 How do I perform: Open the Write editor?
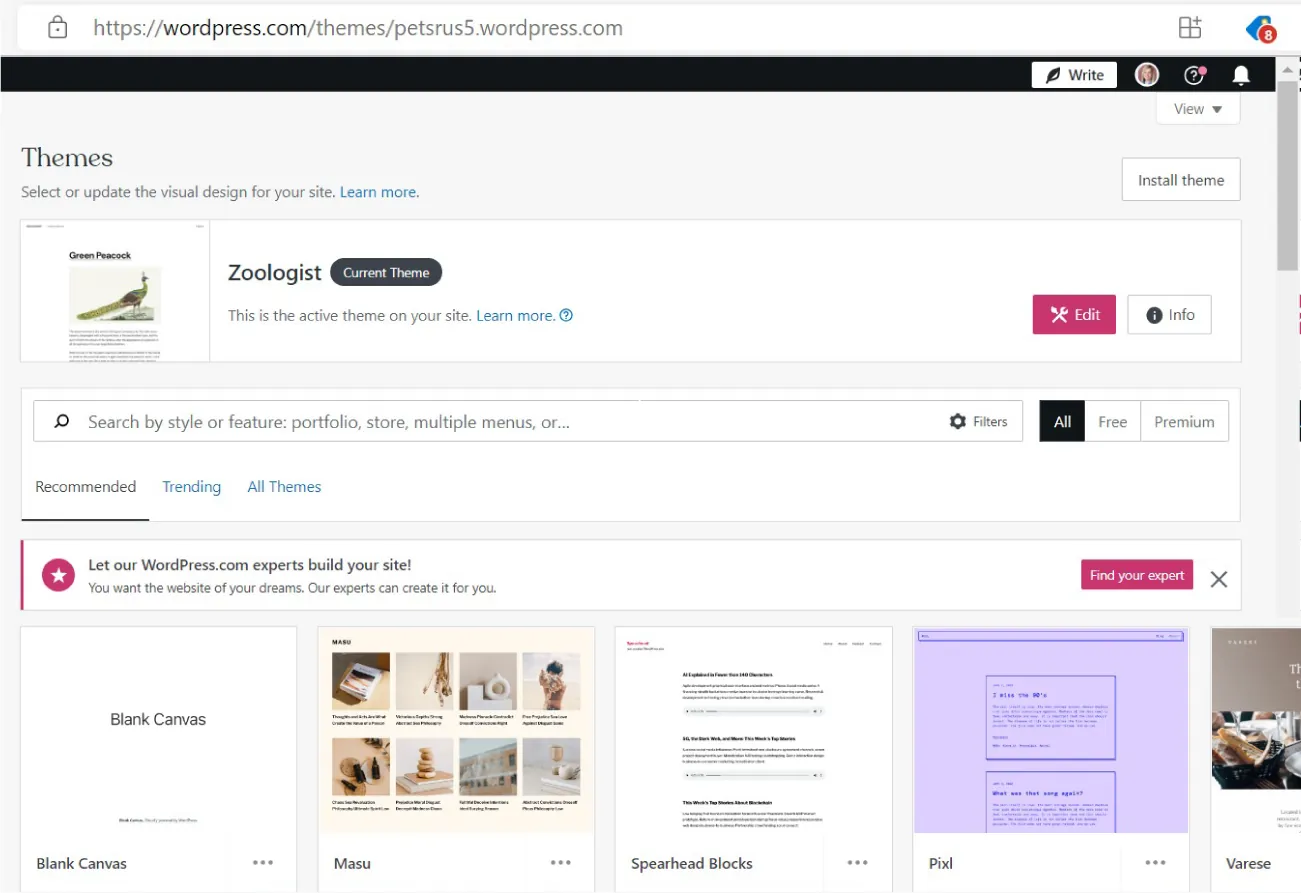click(1073, 74)
